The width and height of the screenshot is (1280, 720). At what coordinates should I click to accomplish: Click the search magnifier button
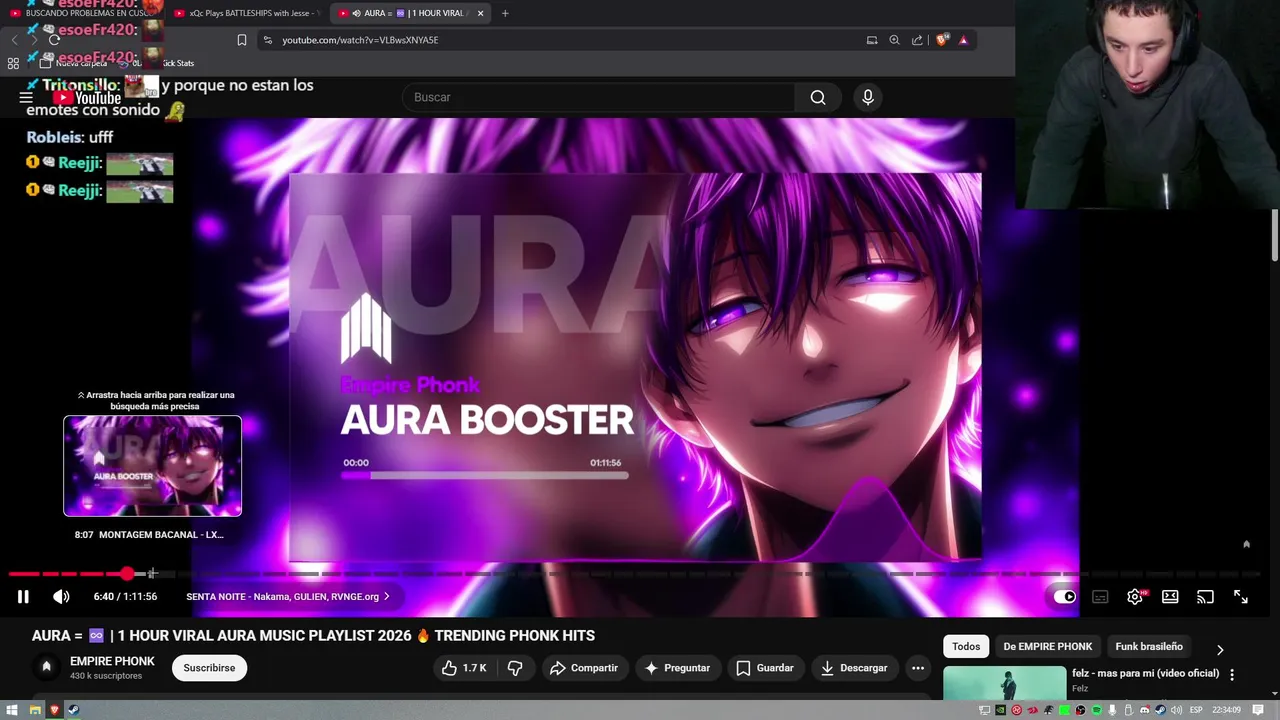[818, 97]
